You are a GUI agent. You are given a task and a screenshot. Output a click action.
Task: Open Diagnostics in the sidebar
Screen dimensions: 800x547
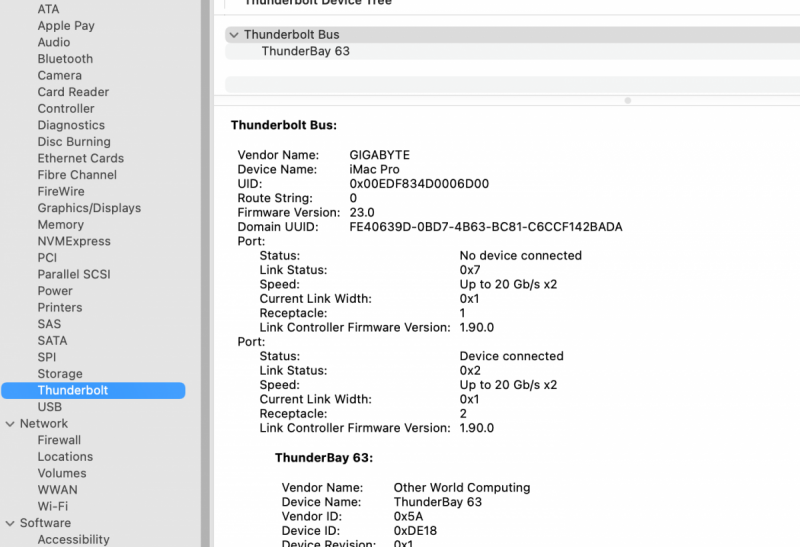click(x=71, y=125)
